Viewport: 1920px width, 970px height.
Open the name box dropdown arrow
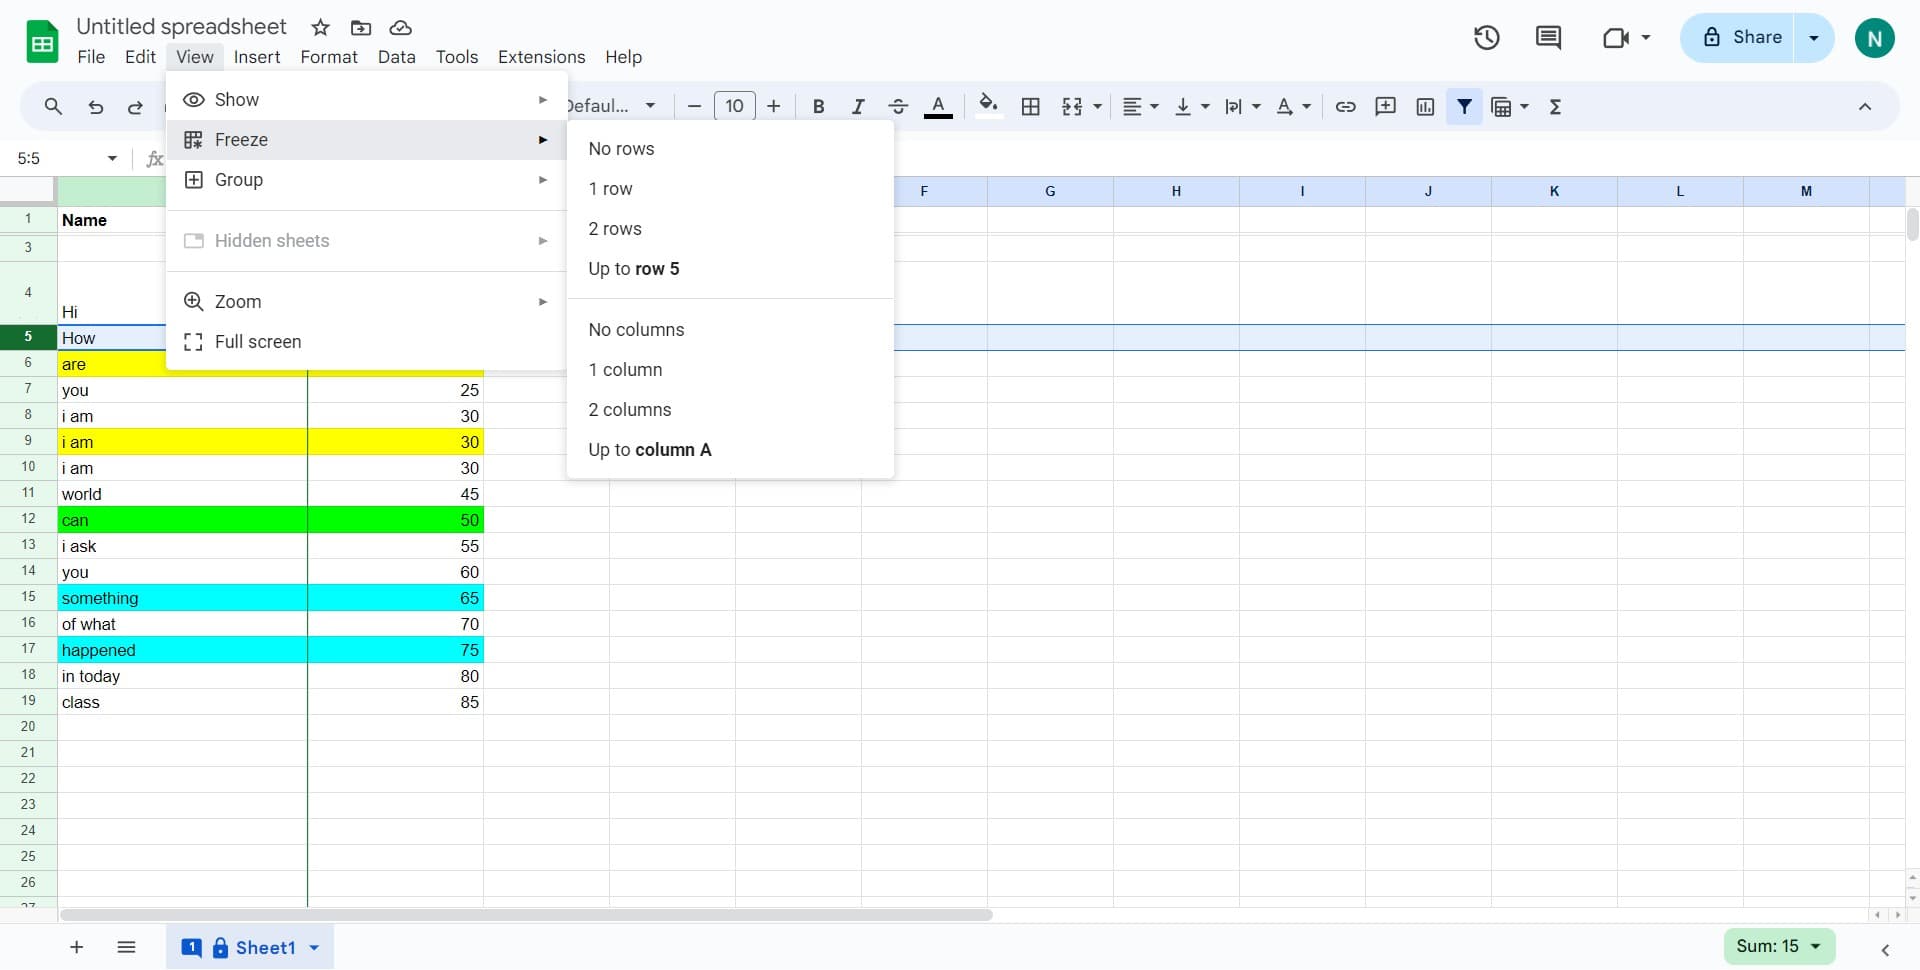pos(112,159)
